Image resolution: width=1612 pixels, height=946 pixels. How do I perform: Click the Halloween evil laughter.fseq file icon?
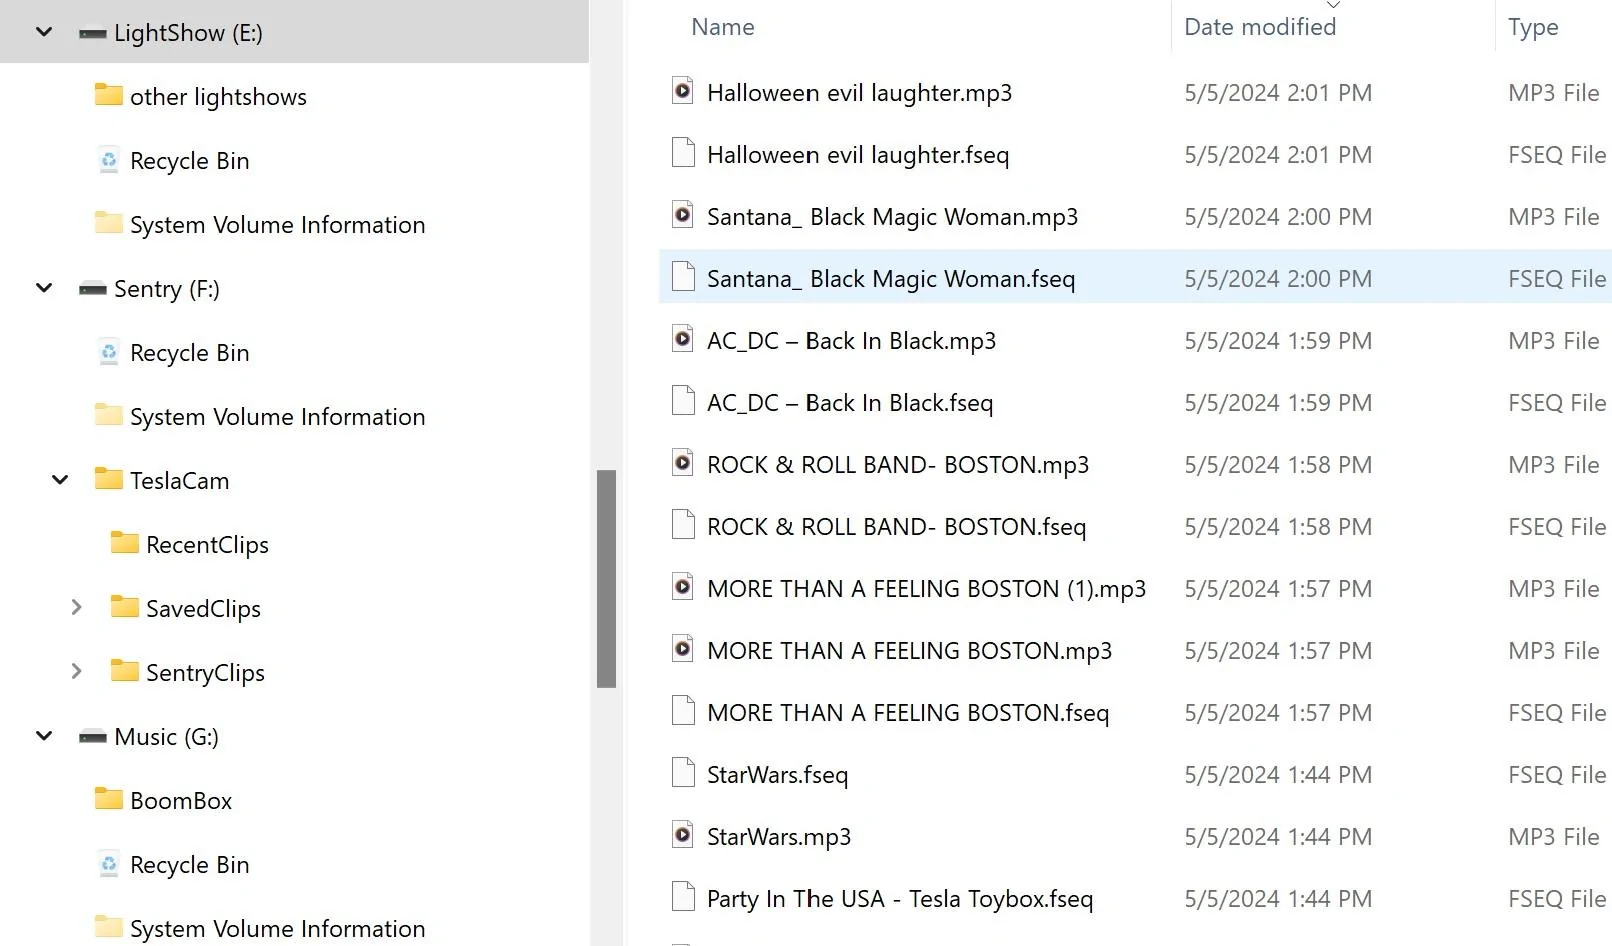[x=683, y=153]
